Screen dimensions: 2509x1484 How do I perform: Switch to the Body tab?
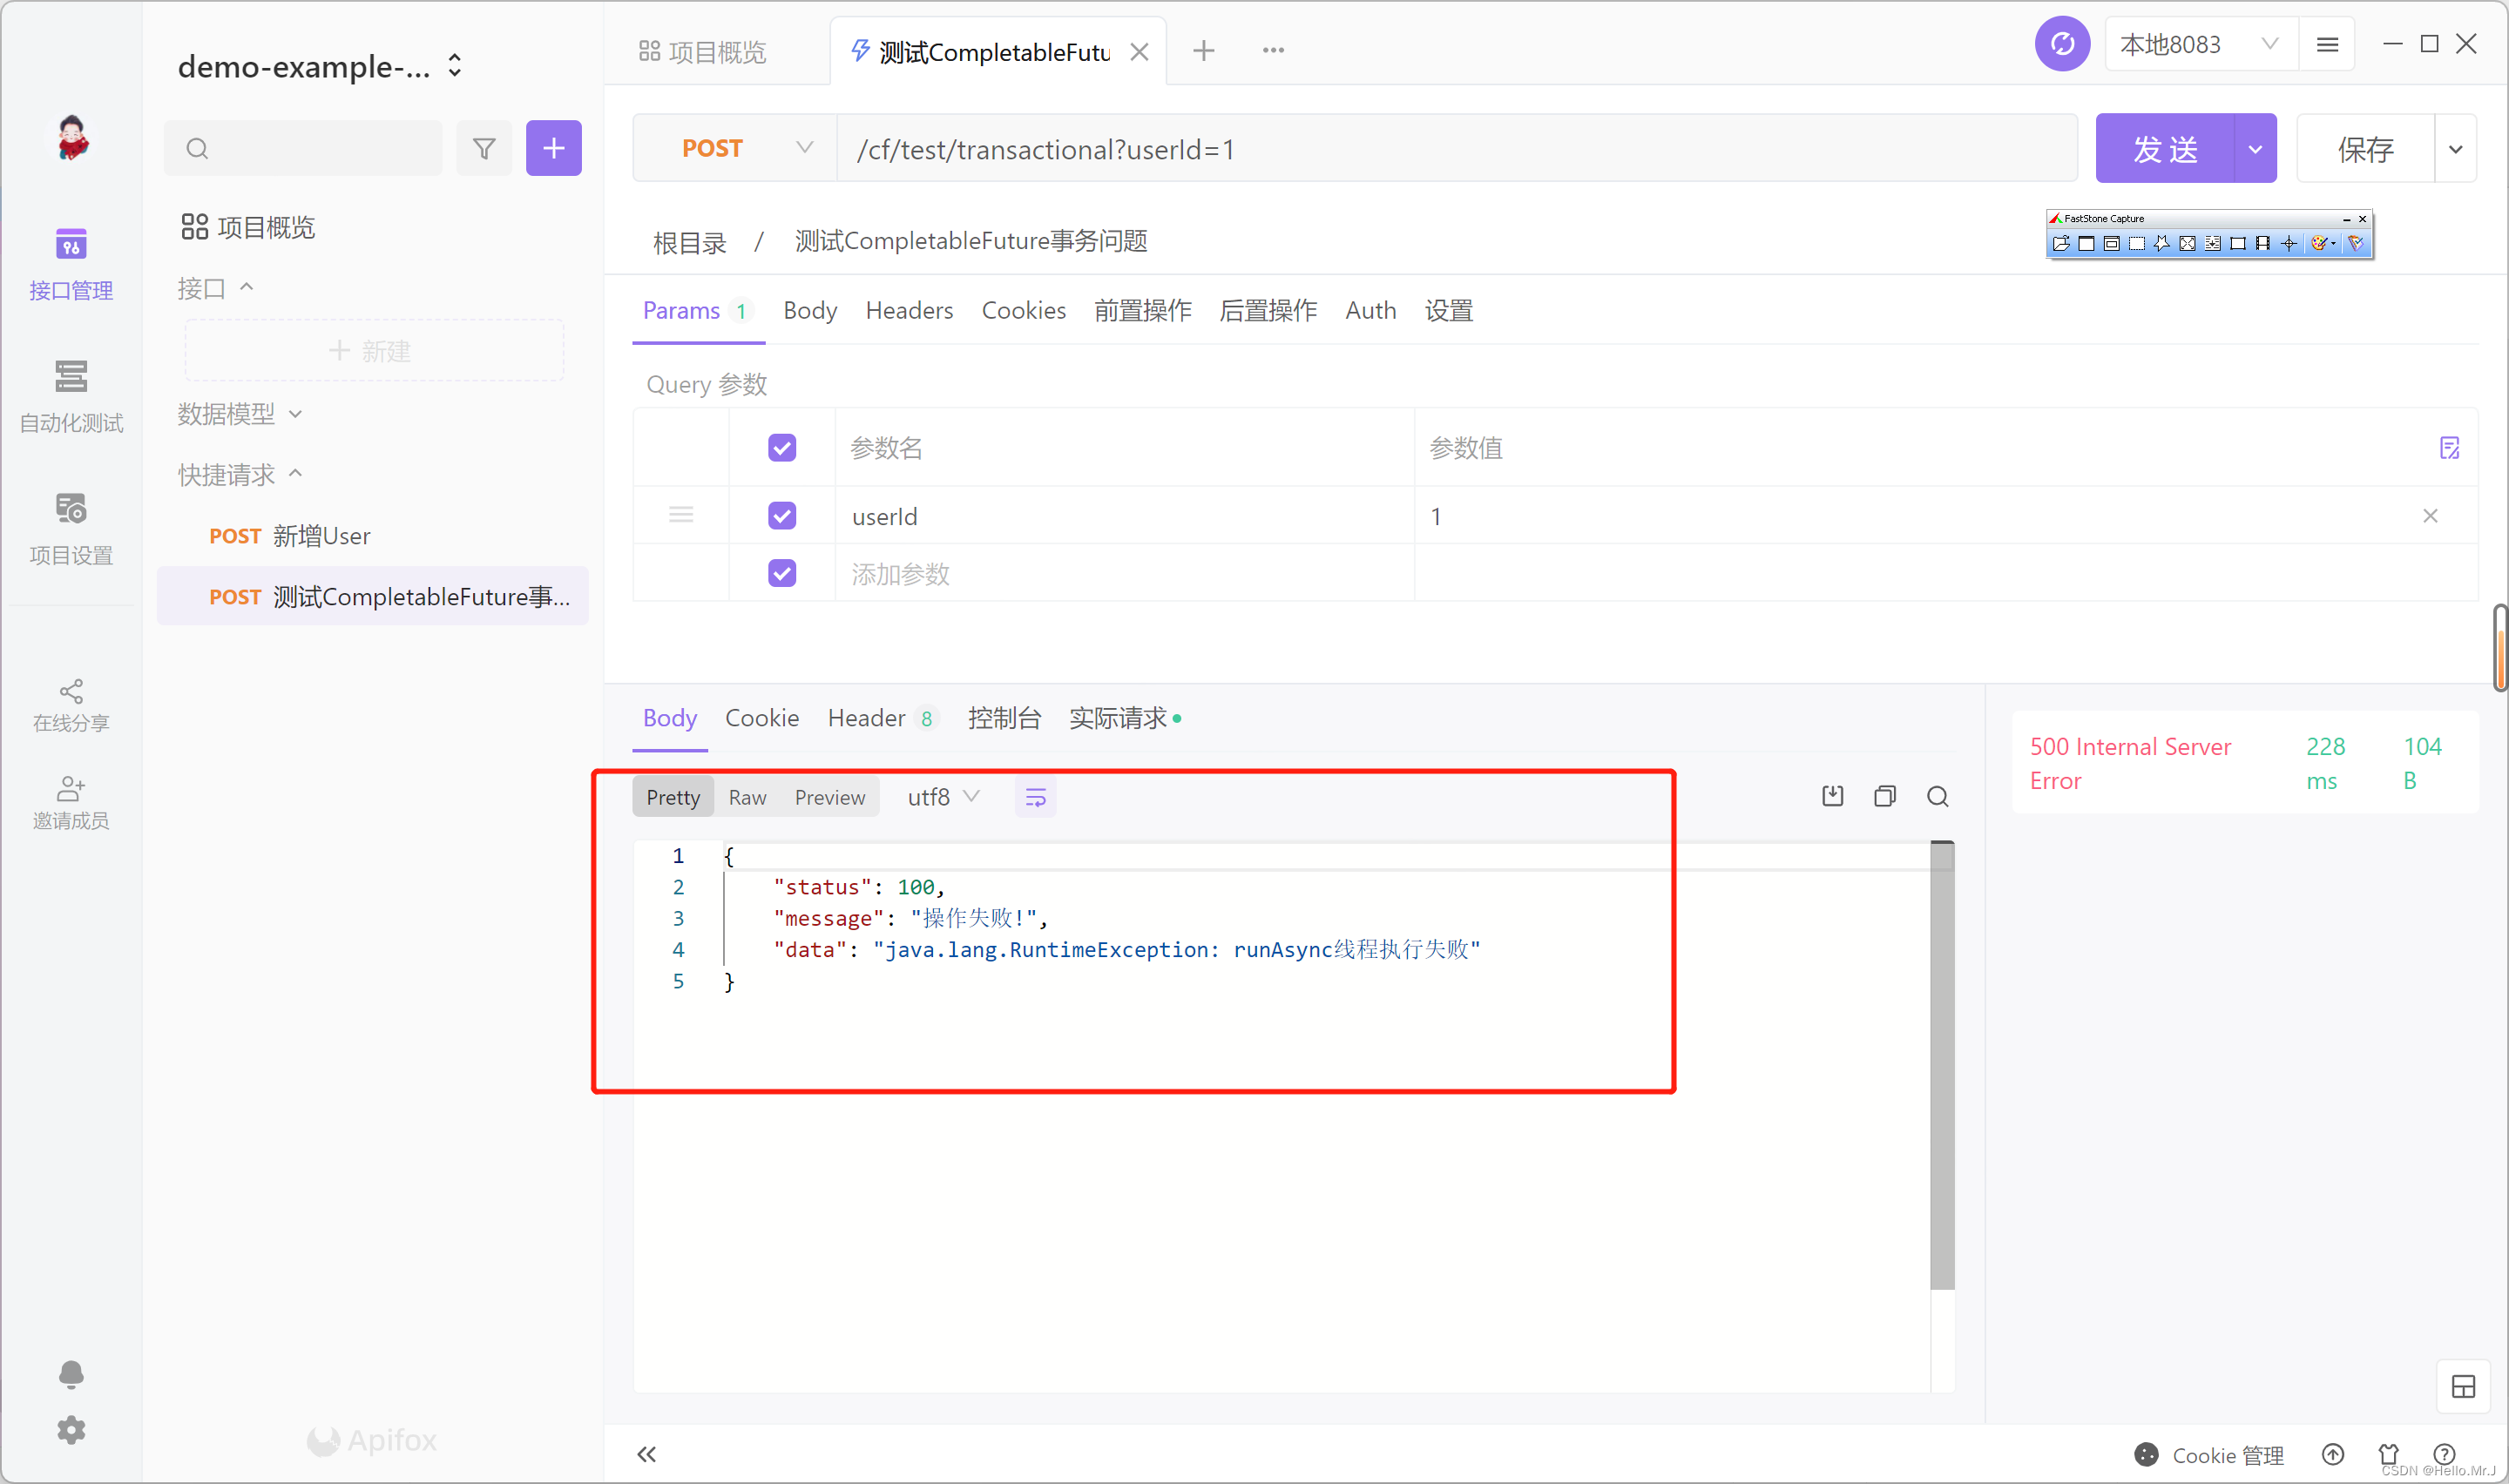[809, 309]
